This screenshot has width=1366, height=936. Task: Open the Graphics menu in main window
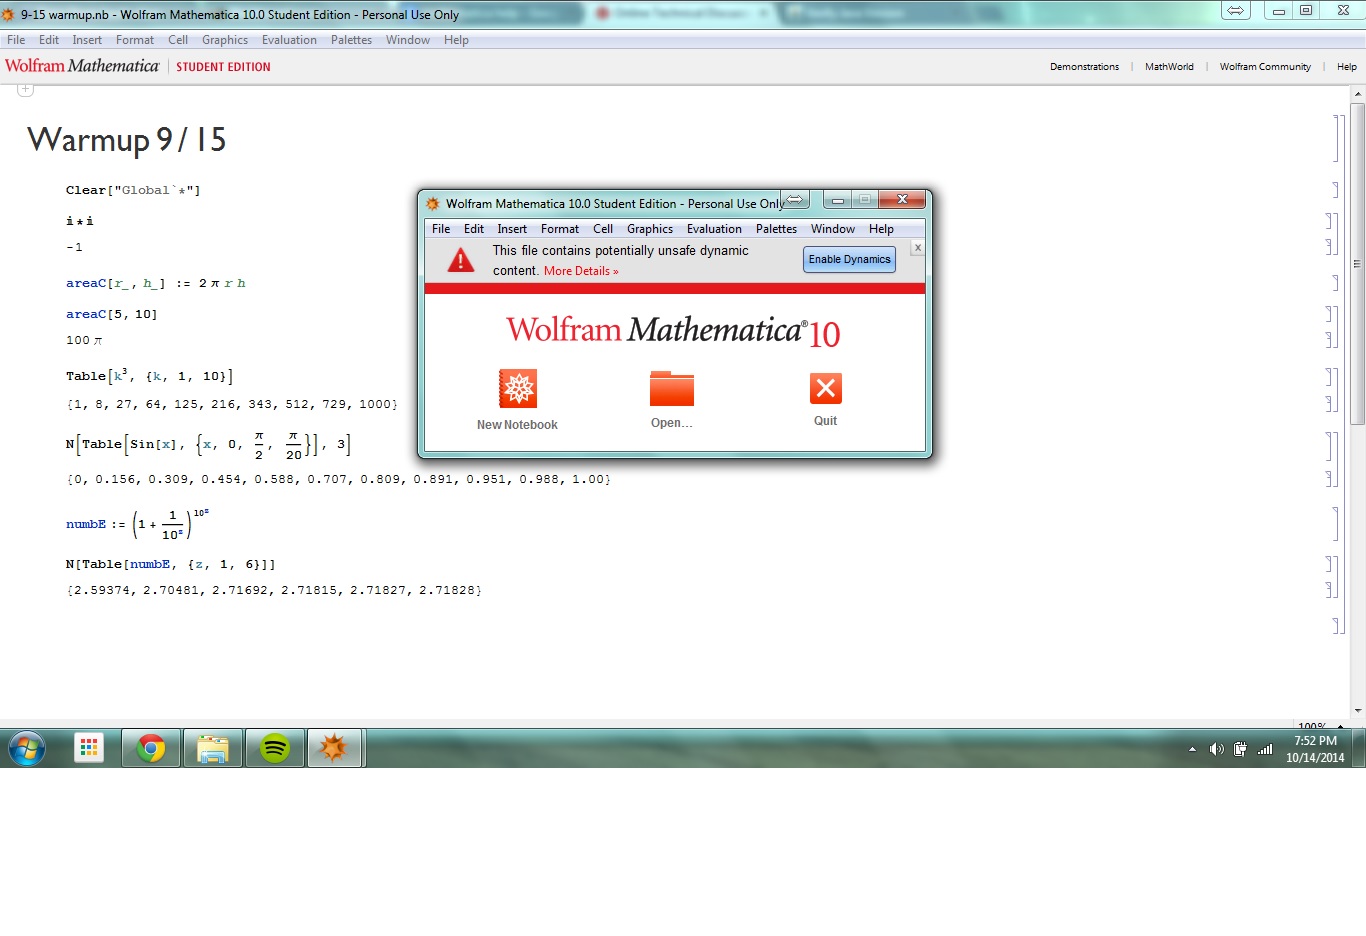tap(225, 40)
